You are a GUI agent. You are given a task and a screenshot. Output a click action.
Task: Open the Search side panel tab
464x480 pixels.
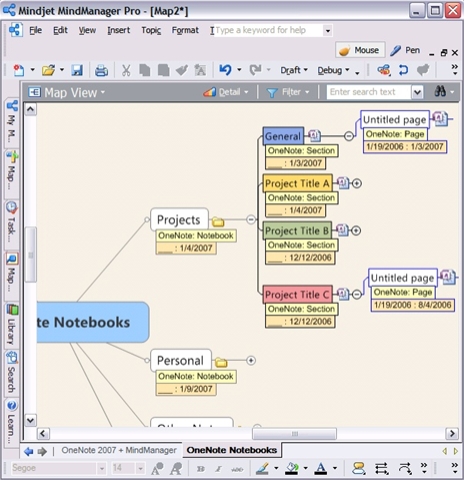[12, 373]
